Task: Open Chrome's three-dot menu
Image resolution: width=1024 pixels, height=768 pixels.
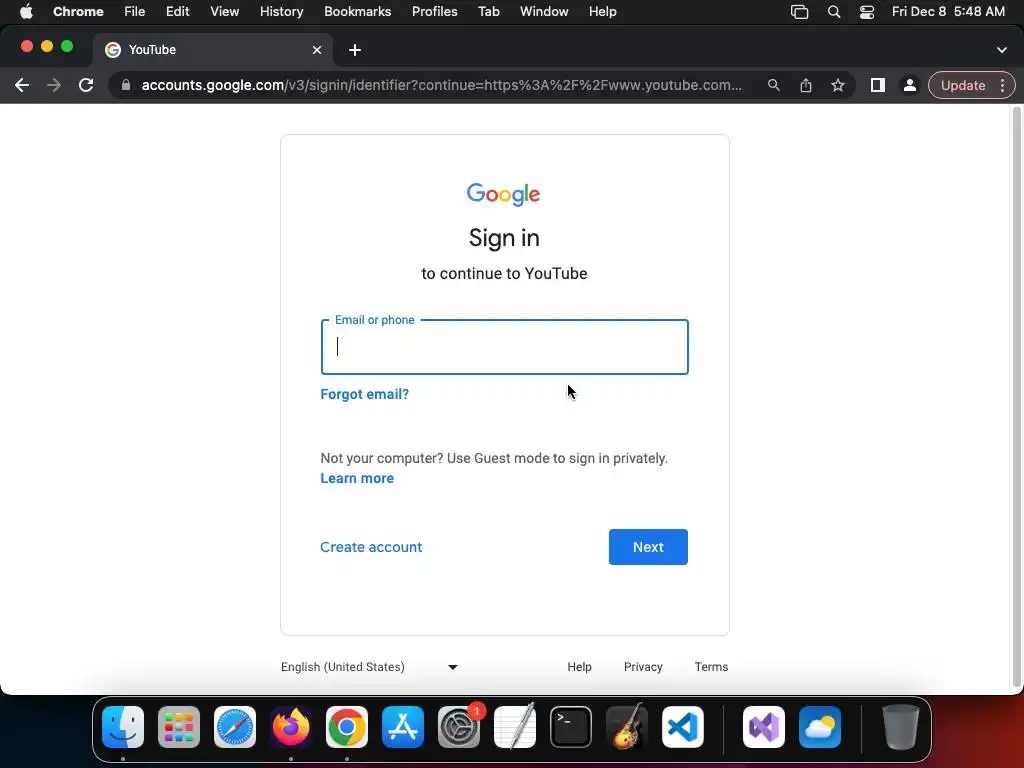Action: (1002, 86)
